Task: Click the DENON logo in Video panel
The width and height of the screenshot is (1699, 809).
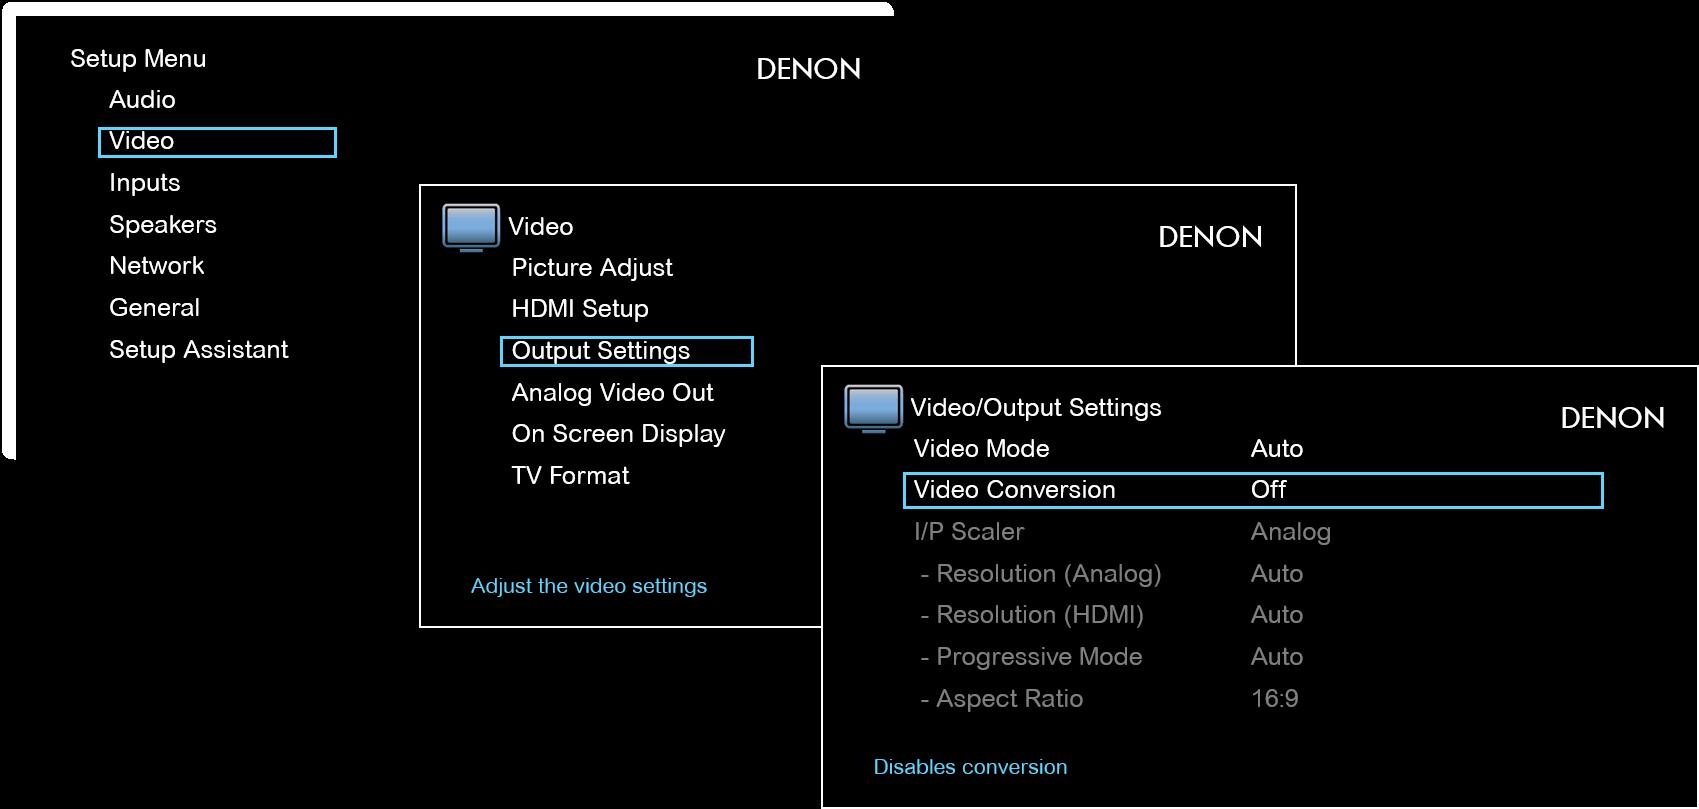Action: pyautogui.click(x=1210, y=237)
